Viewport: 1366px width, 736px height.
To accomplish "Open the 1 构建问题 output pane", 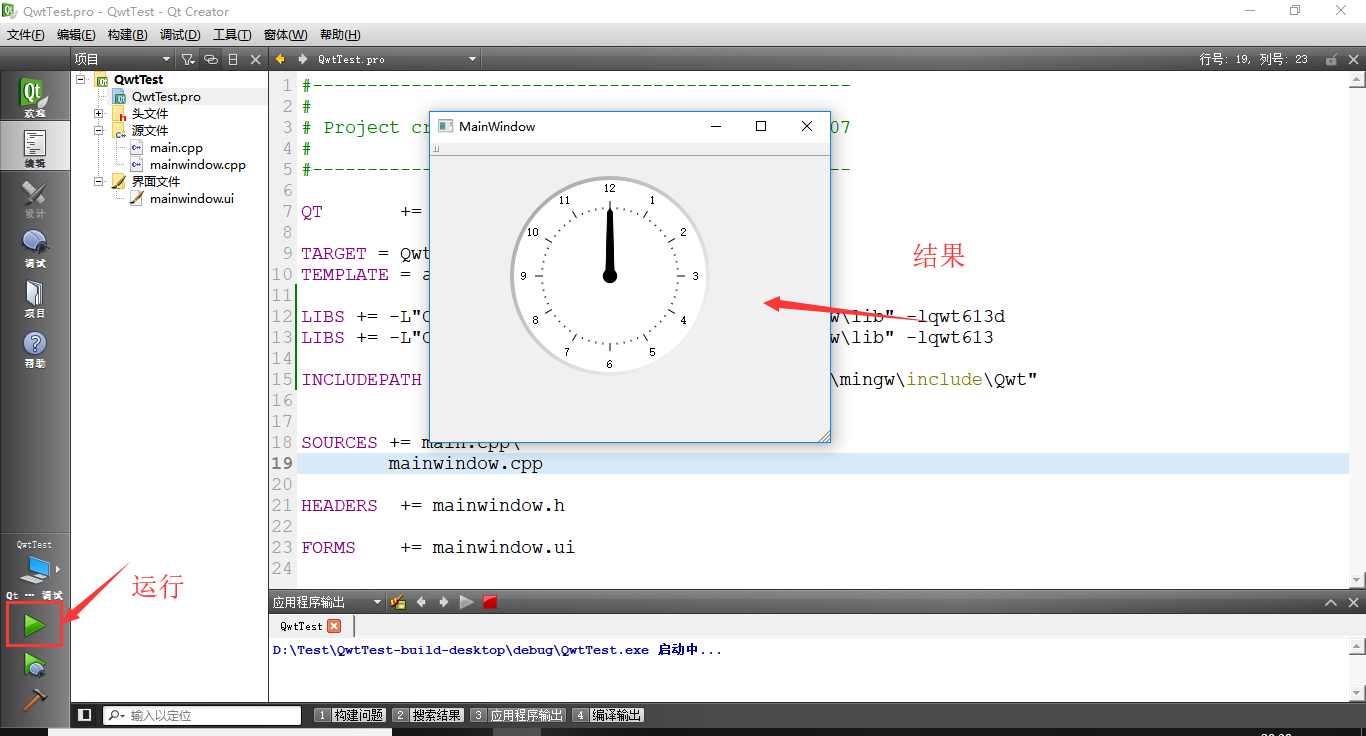I will pyautogui.click(x=350, y=715).
